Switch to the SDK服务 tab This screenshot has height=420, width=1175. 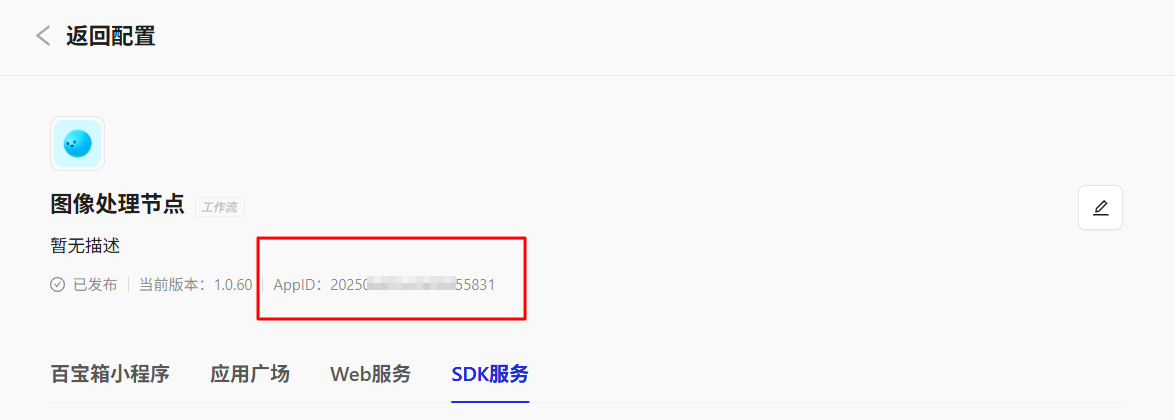point(490,374)
